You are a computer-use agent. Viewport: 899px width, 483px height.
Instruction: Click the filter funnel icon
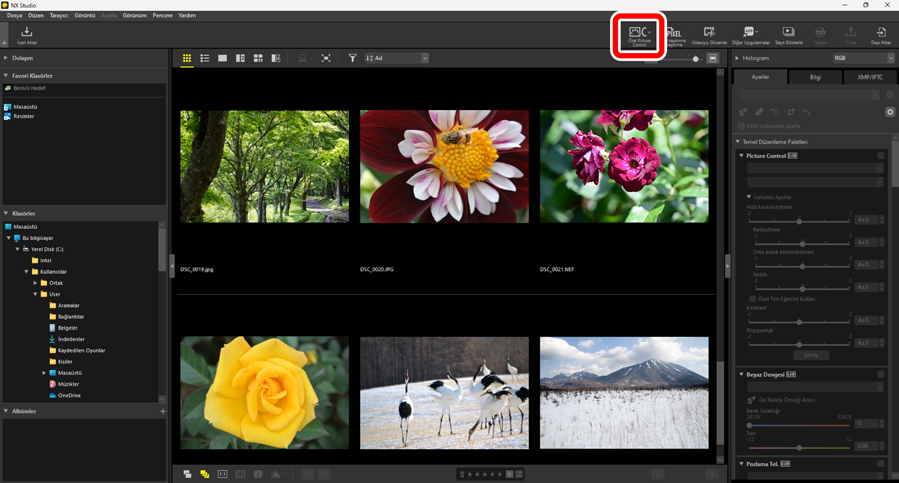352,59
